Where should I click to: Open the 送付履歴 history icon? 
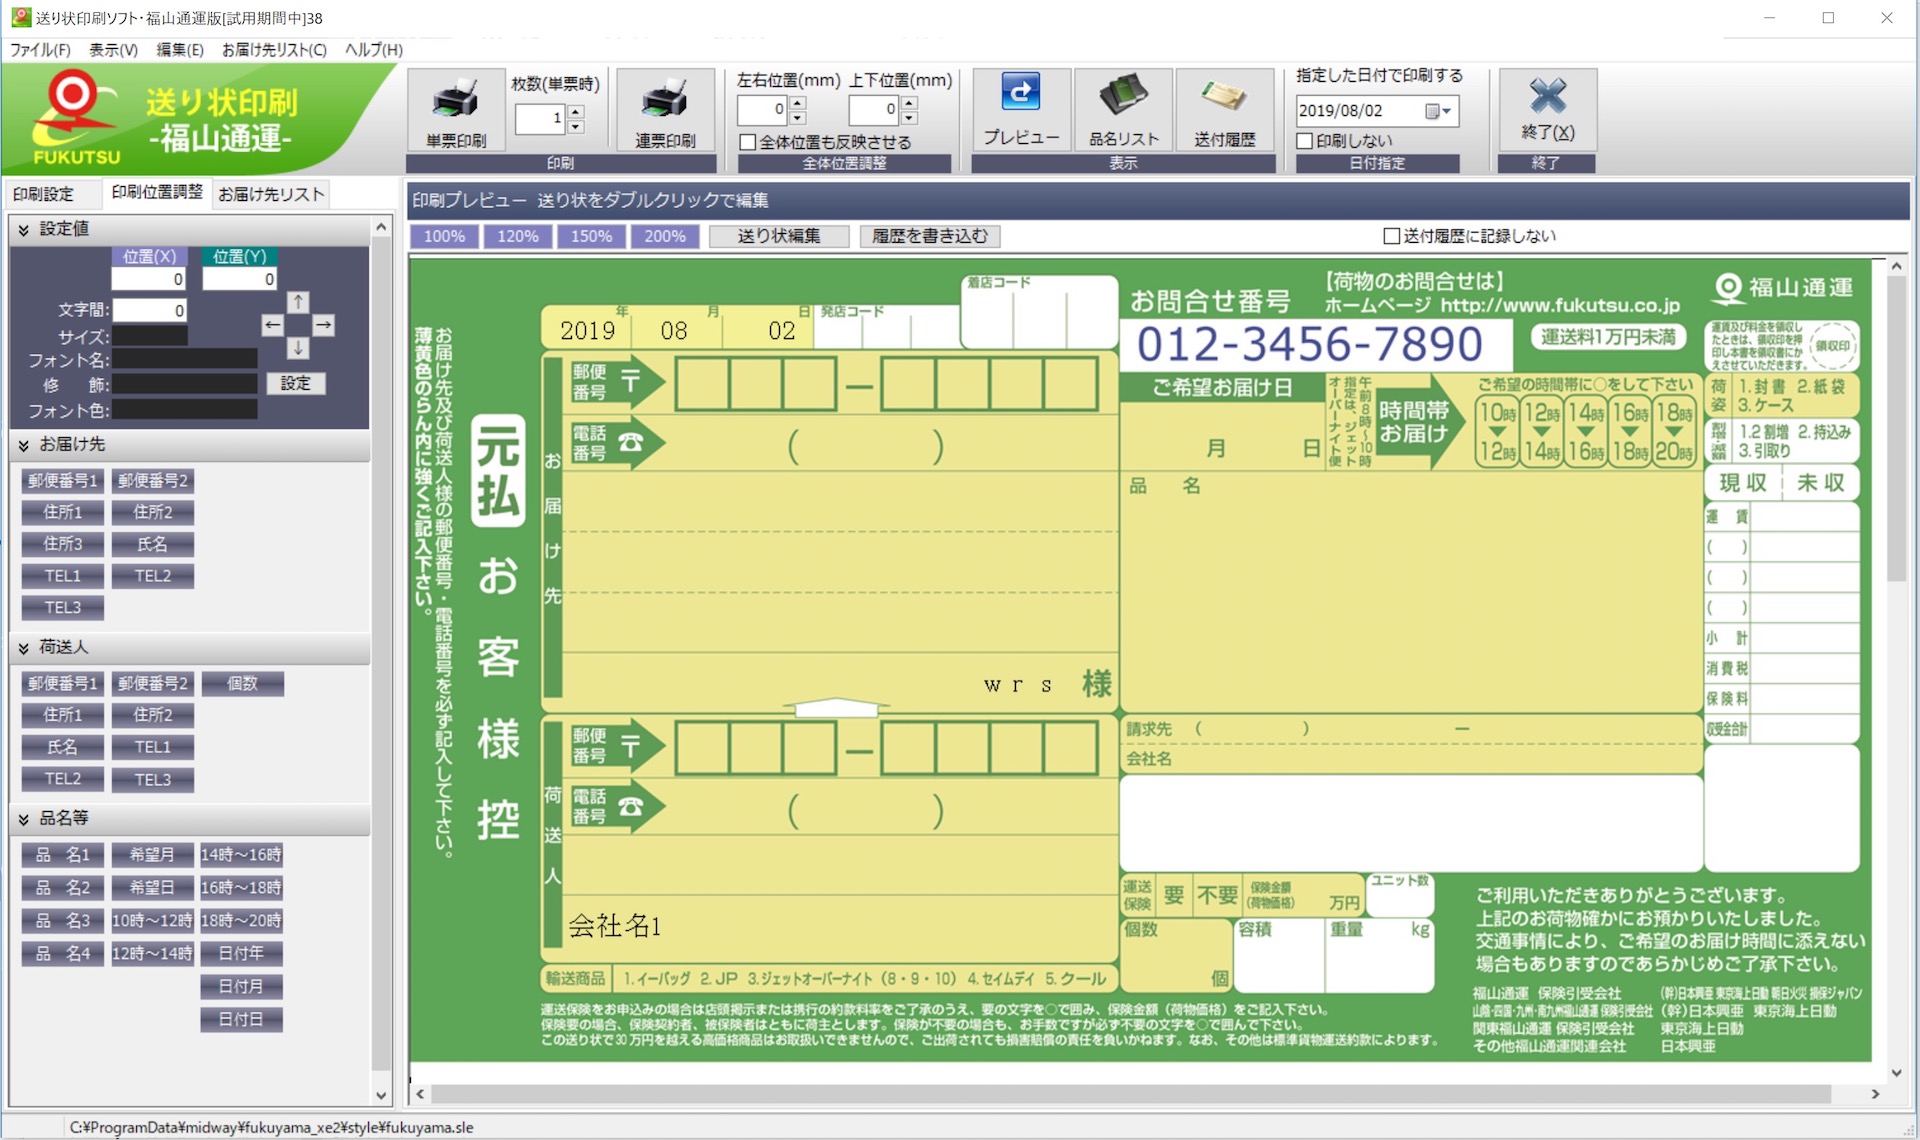coord(1224,96)
